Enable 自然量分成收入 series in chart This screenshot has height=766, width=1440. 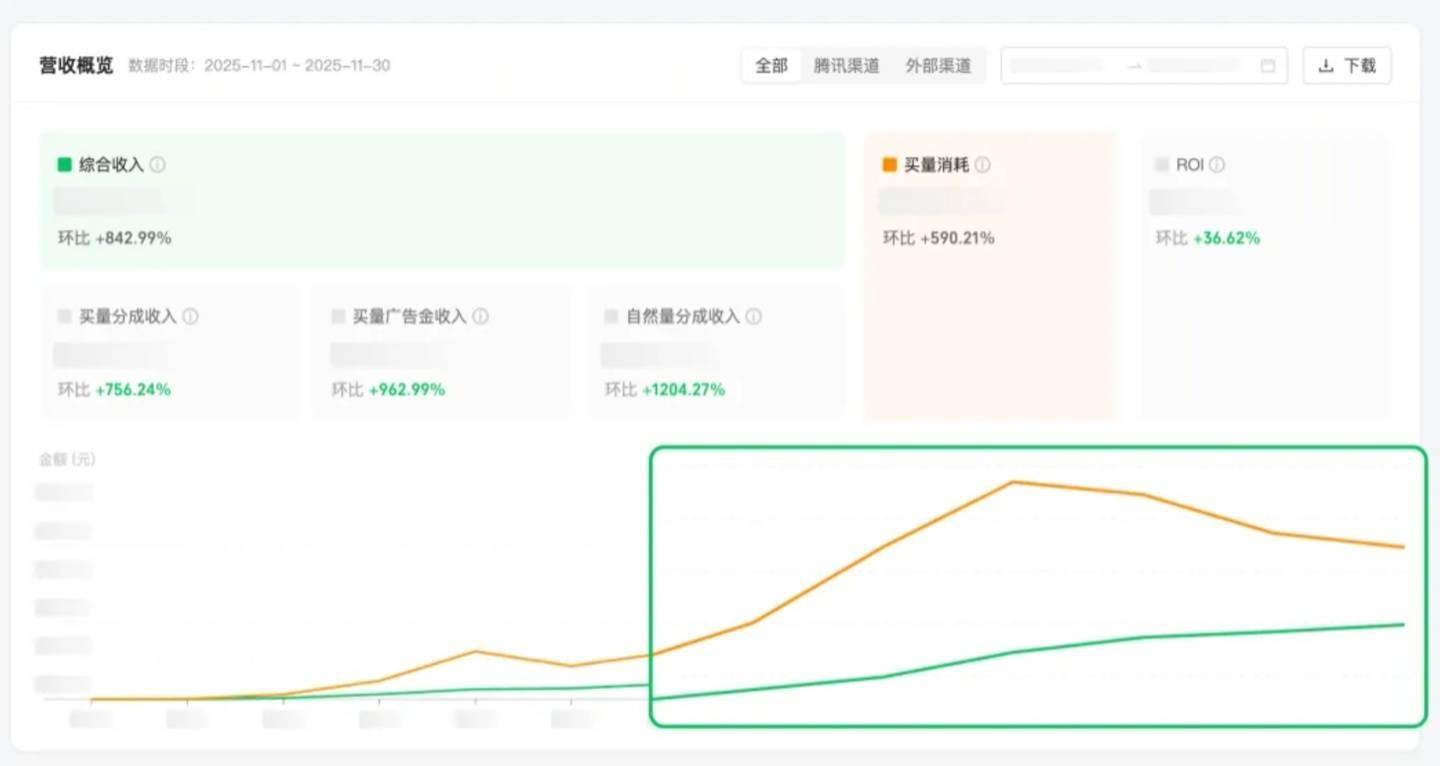pyautogui.click(x=715, y=351)
